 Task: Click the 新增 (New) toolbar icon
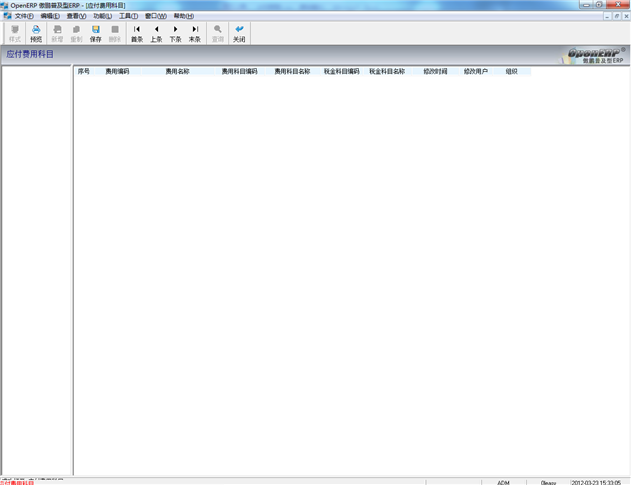click(57, 33)
